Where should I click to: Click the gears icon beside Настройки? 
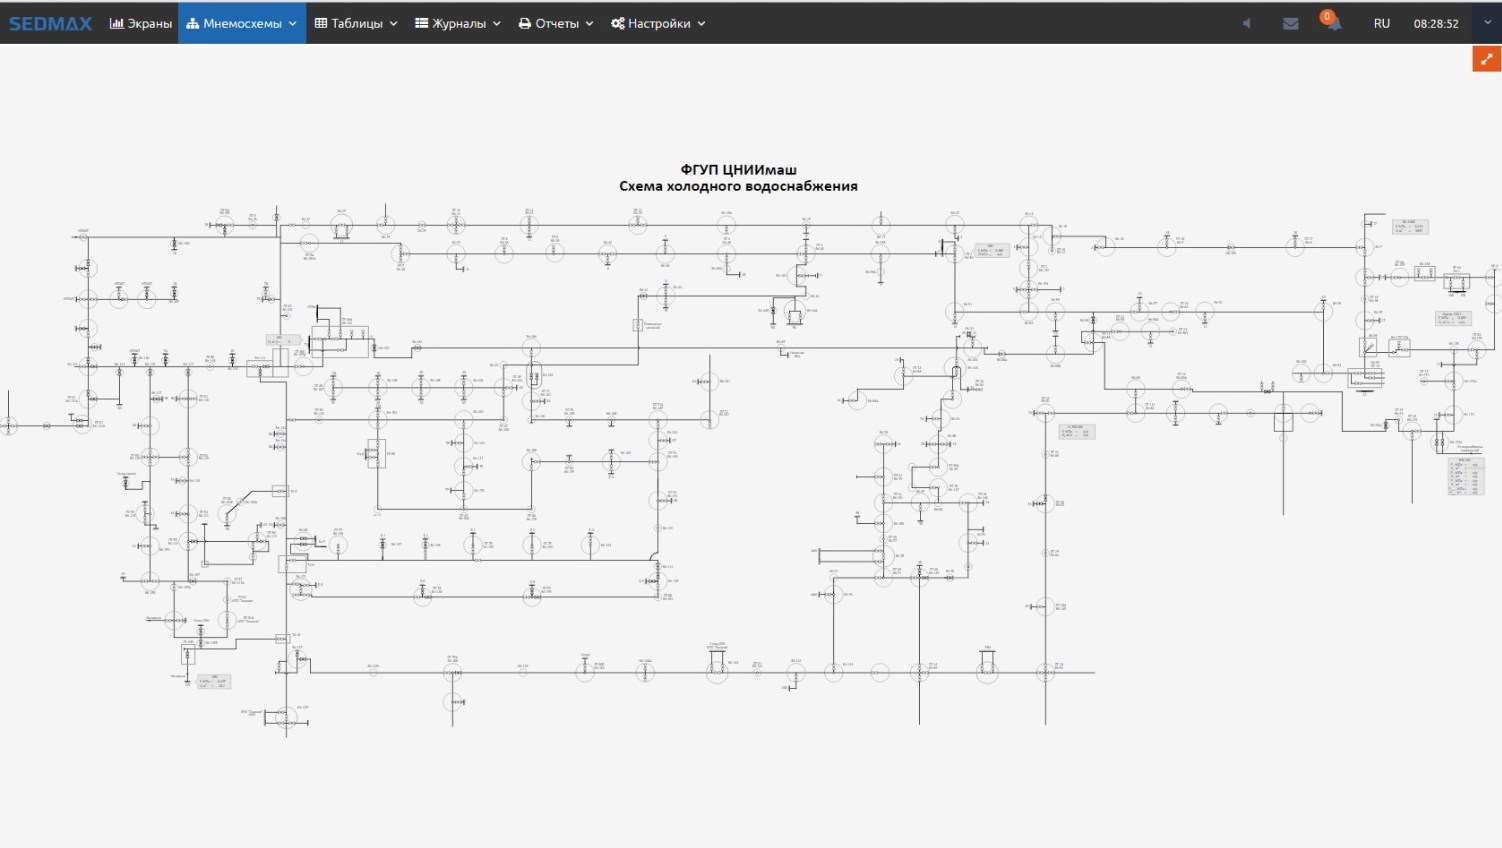[618, 23]
